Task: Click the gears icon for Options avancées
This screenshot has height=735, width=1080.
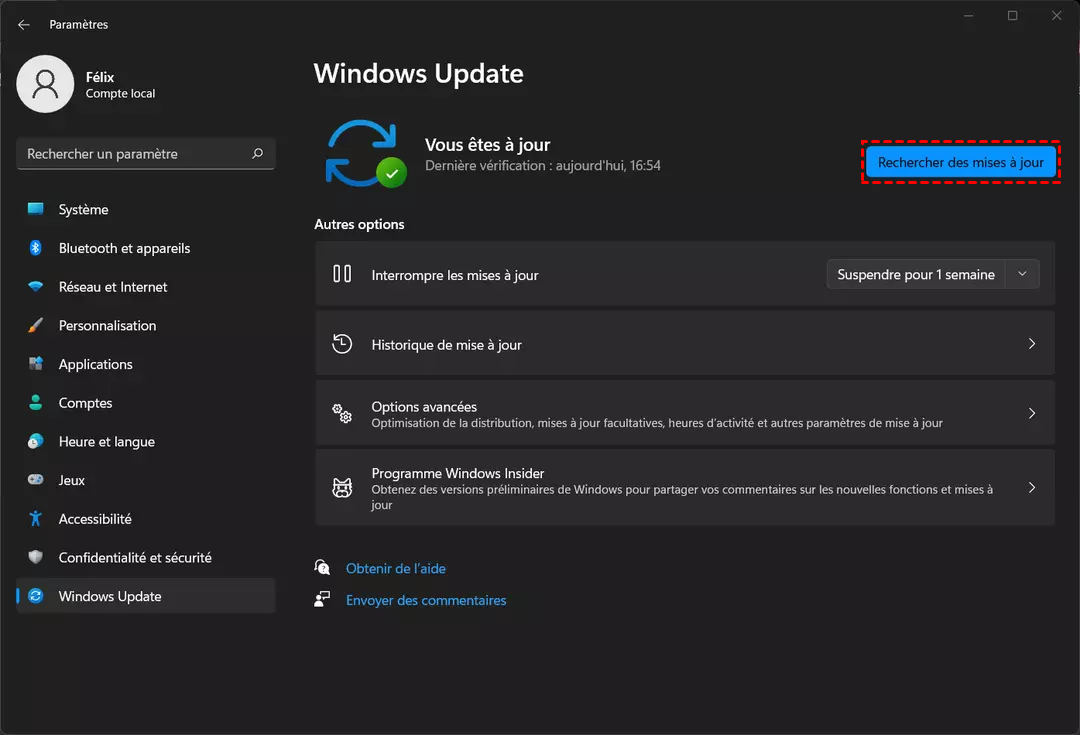Action: [x=342, y=413]
